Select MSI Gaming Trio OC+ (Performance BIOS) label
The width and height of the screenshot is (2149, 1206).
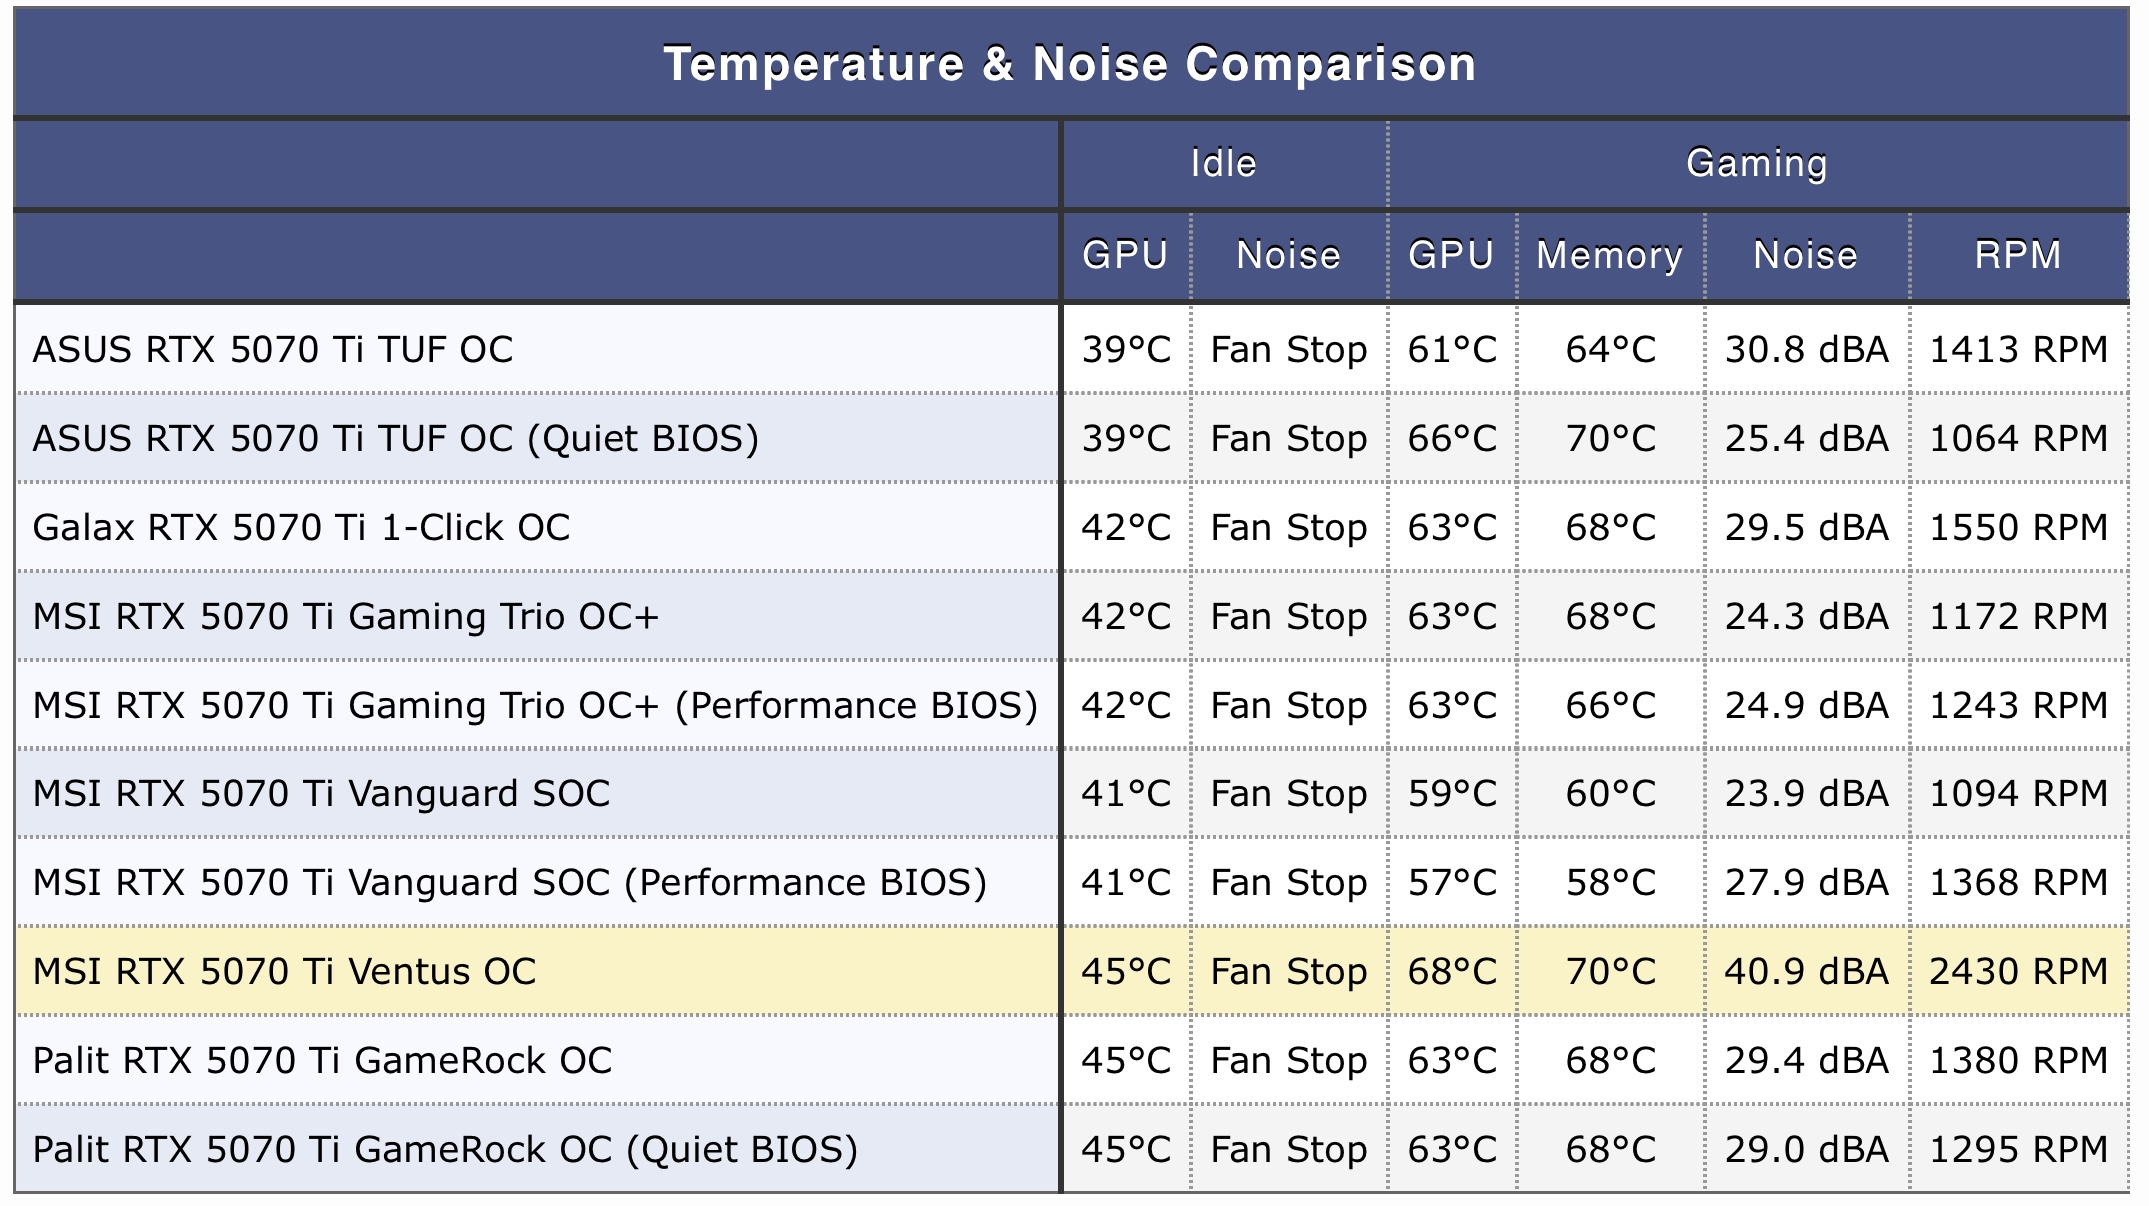point(535,706)
